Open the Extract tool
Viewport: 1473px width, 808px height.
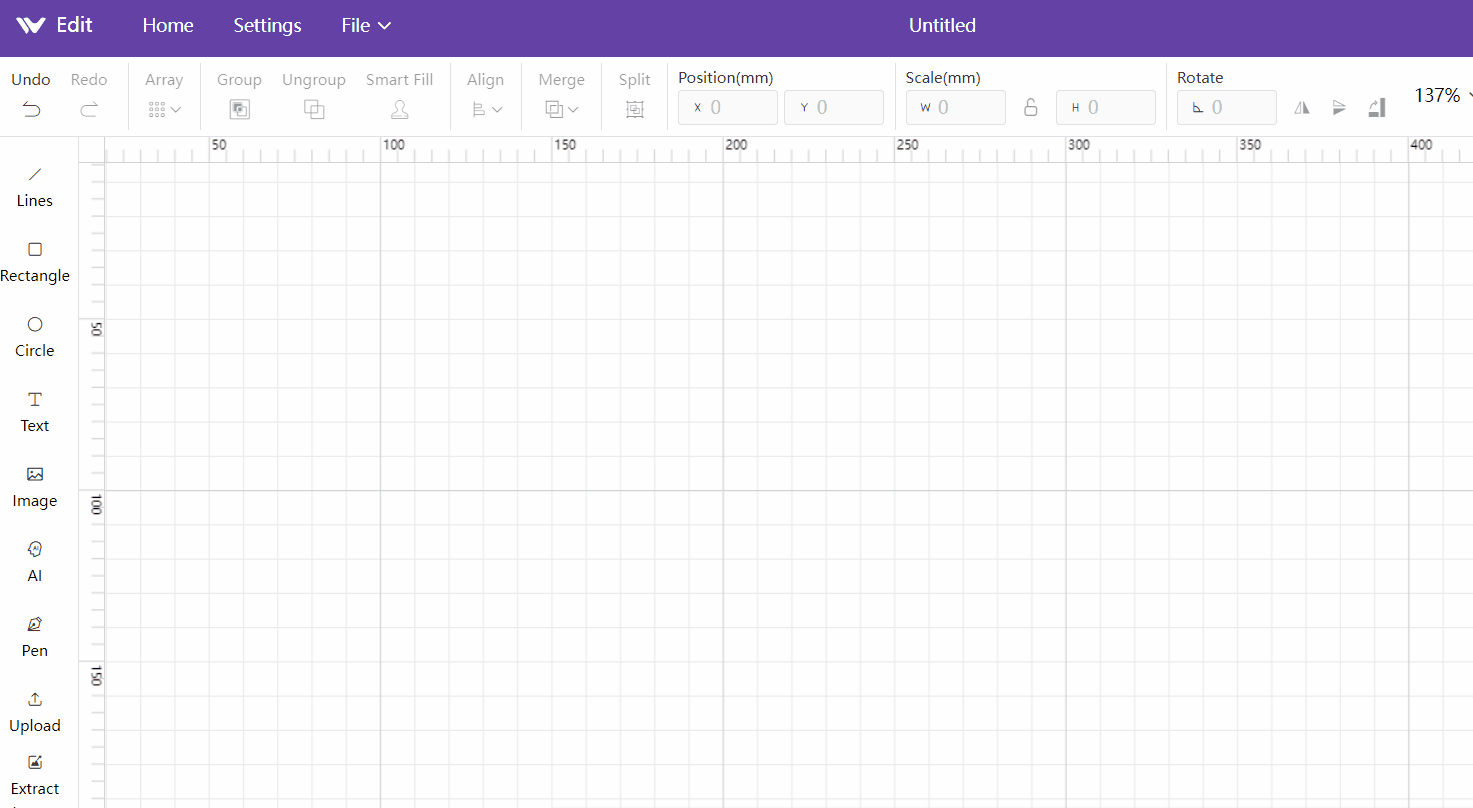click(35, 775)
